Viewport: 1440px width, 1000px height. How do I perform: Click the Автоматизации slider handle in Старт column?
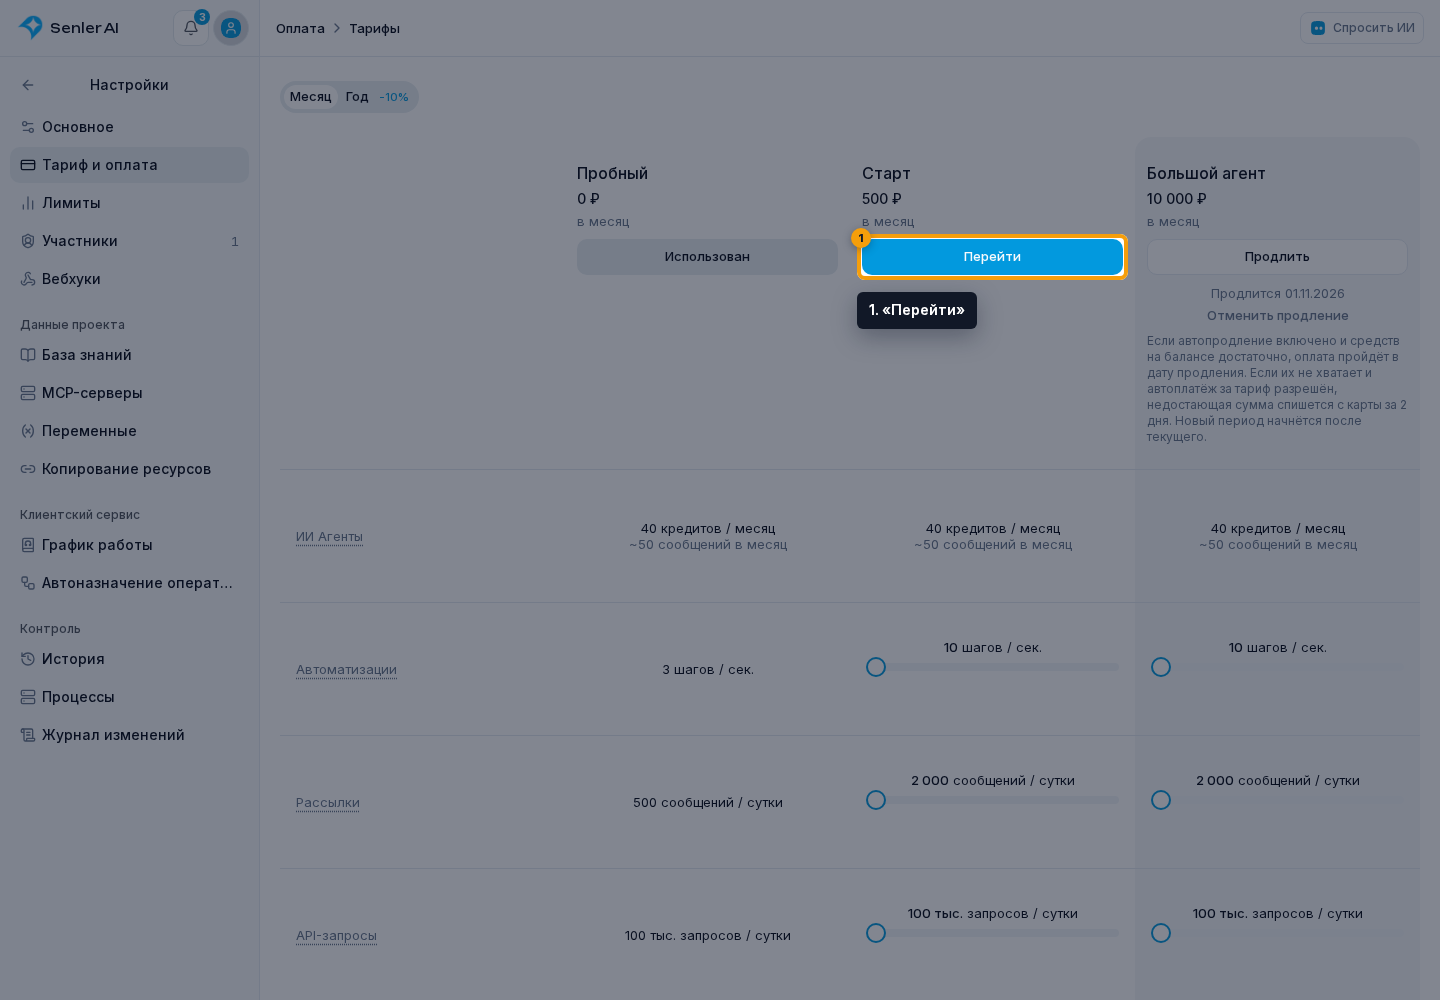[876, 667]
